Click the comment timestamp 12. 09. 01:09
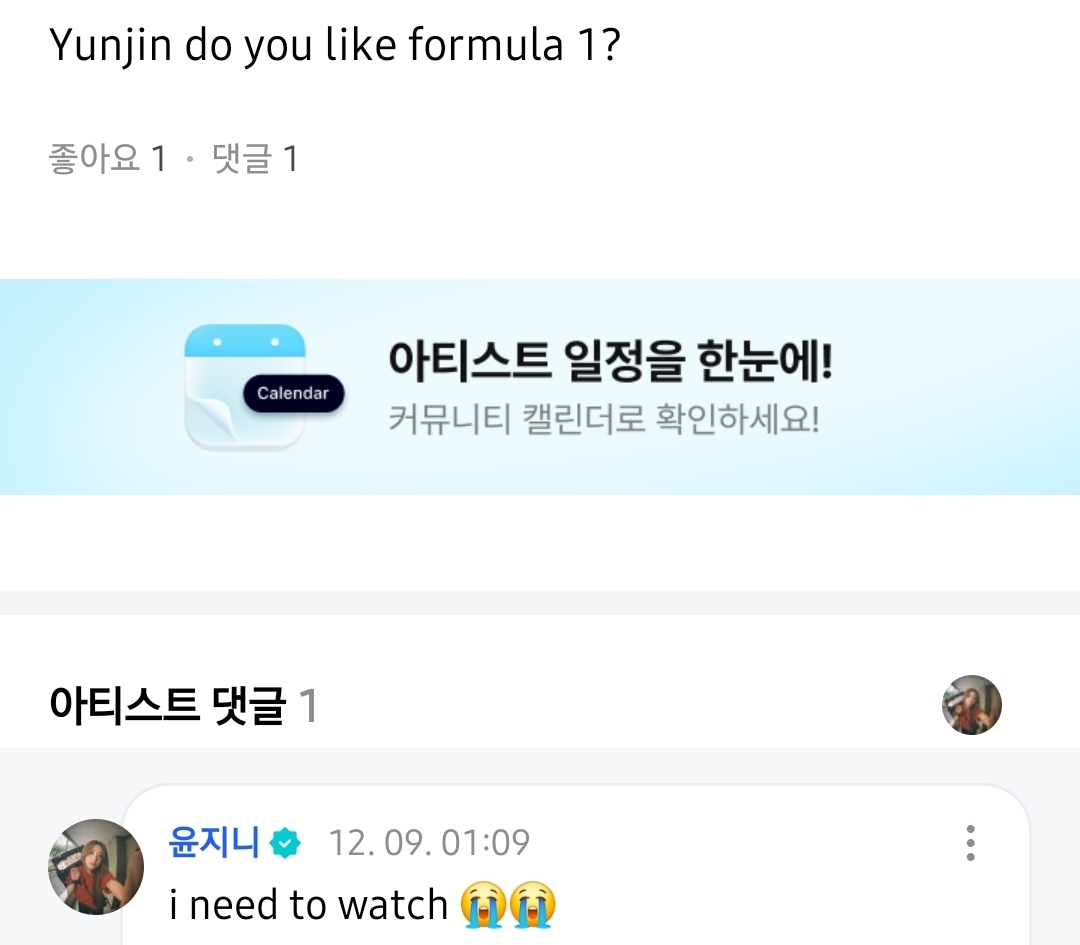The height and width of the screenshot is (945, 1080). [x=429, y=843]
